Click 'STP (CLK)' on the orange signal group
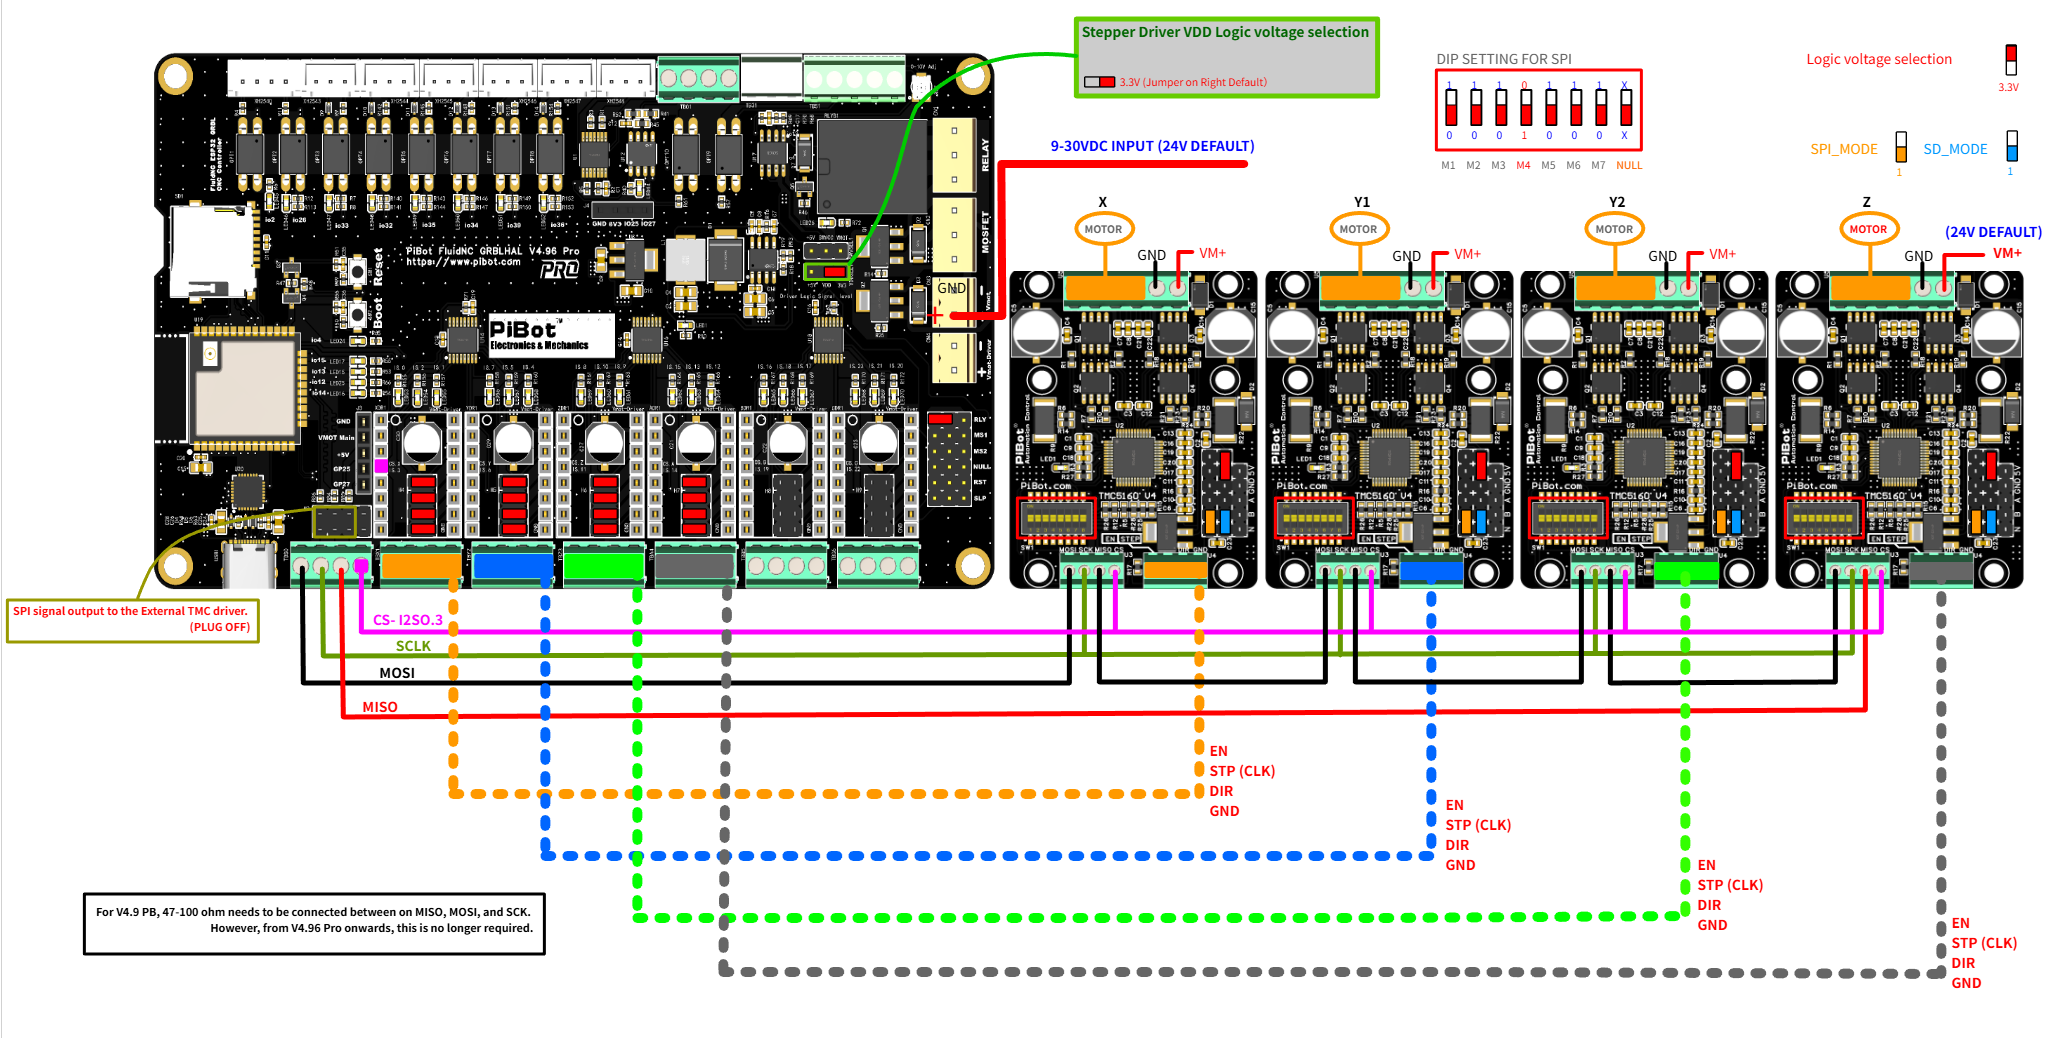The height and width of the screenshot is (1038, 2050). pos(1242,771)
